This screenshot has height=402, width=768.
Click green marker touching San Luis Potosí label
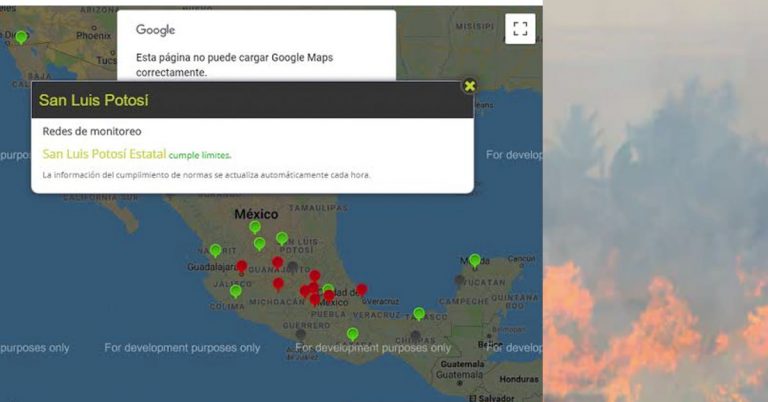pyautogui.click(x=282, y=238)
